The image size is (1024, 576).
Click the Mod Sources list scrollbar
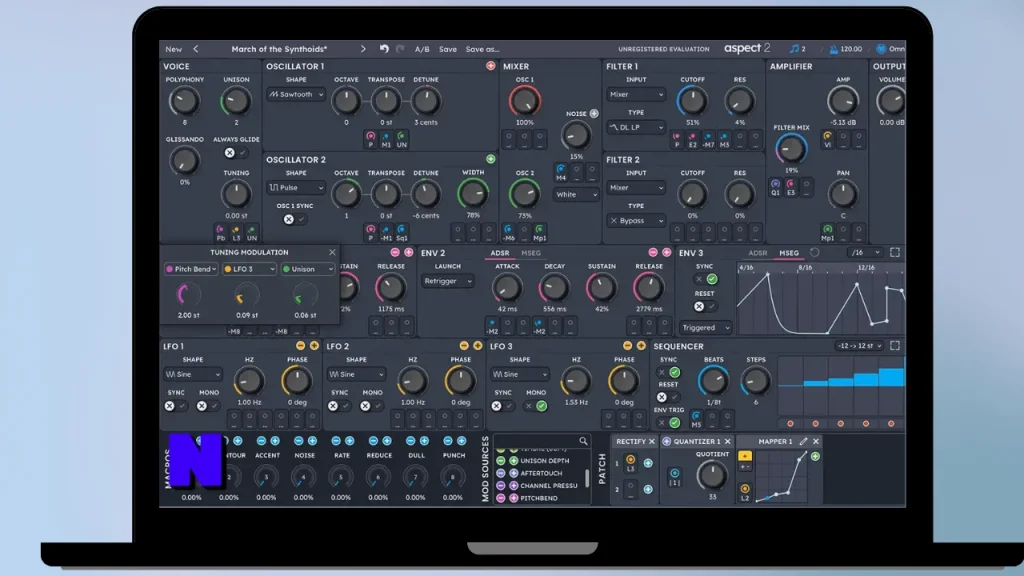pos(587,477)
